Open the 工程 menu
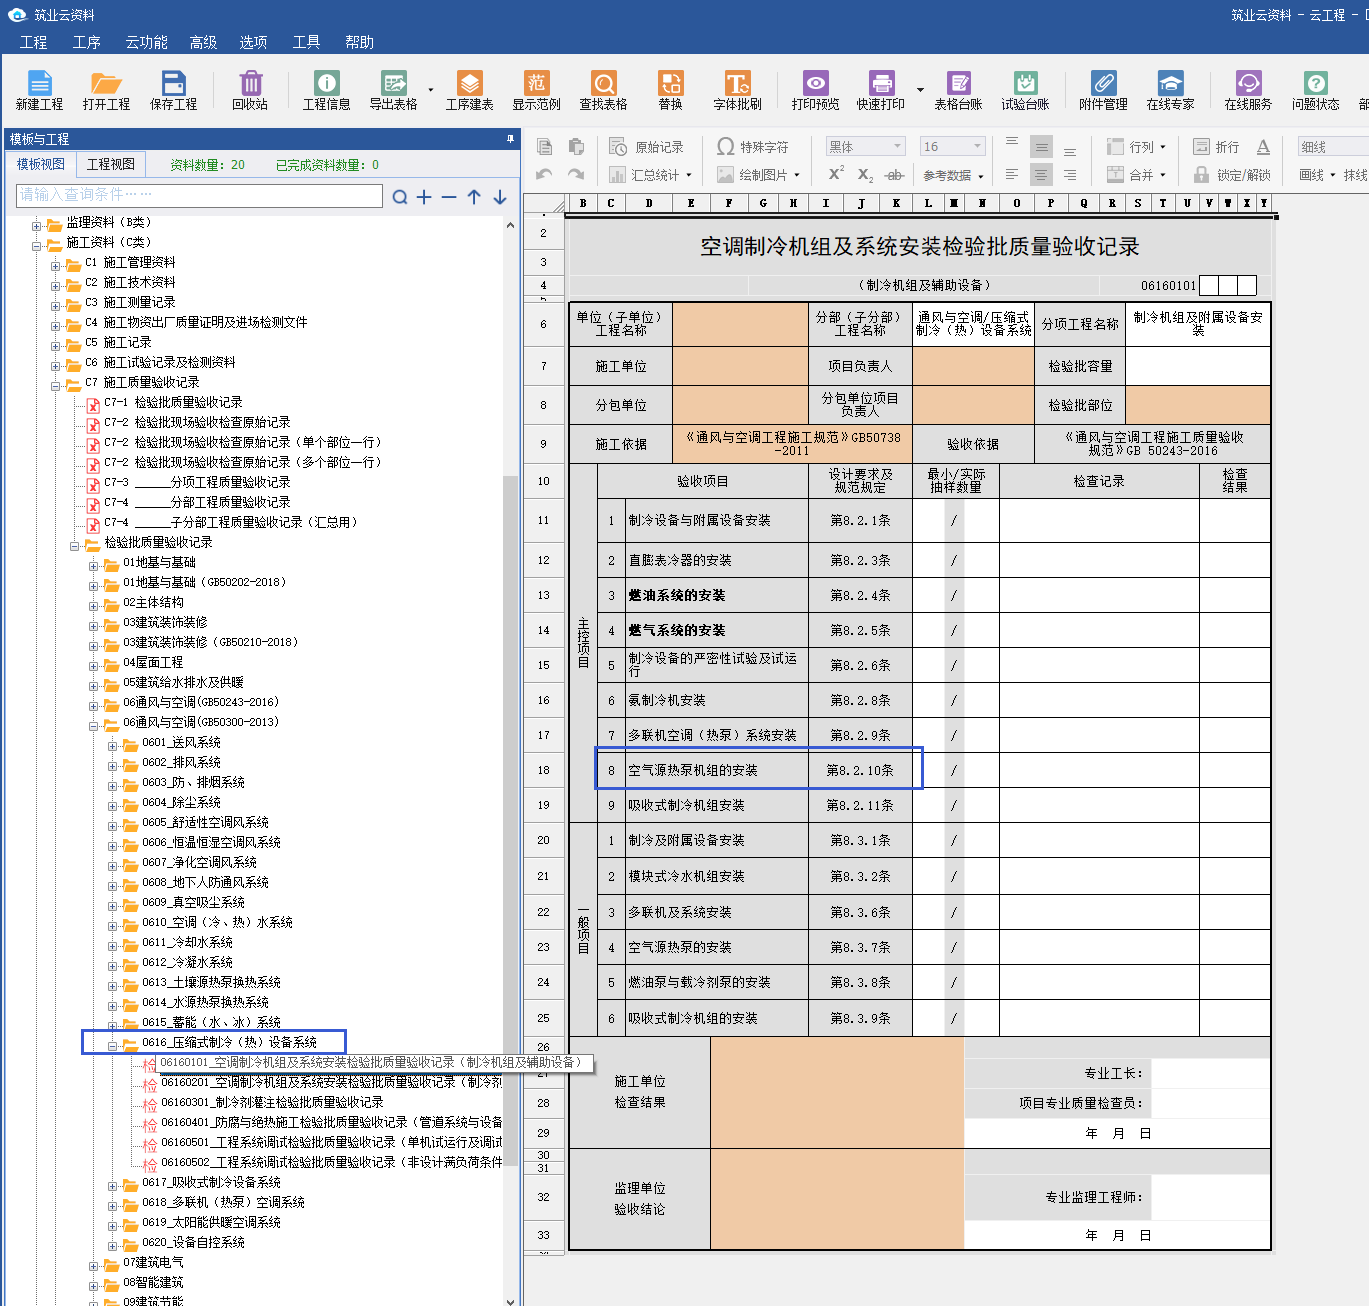Viewport: 1369px width, 1306px height. pos(33,42)
